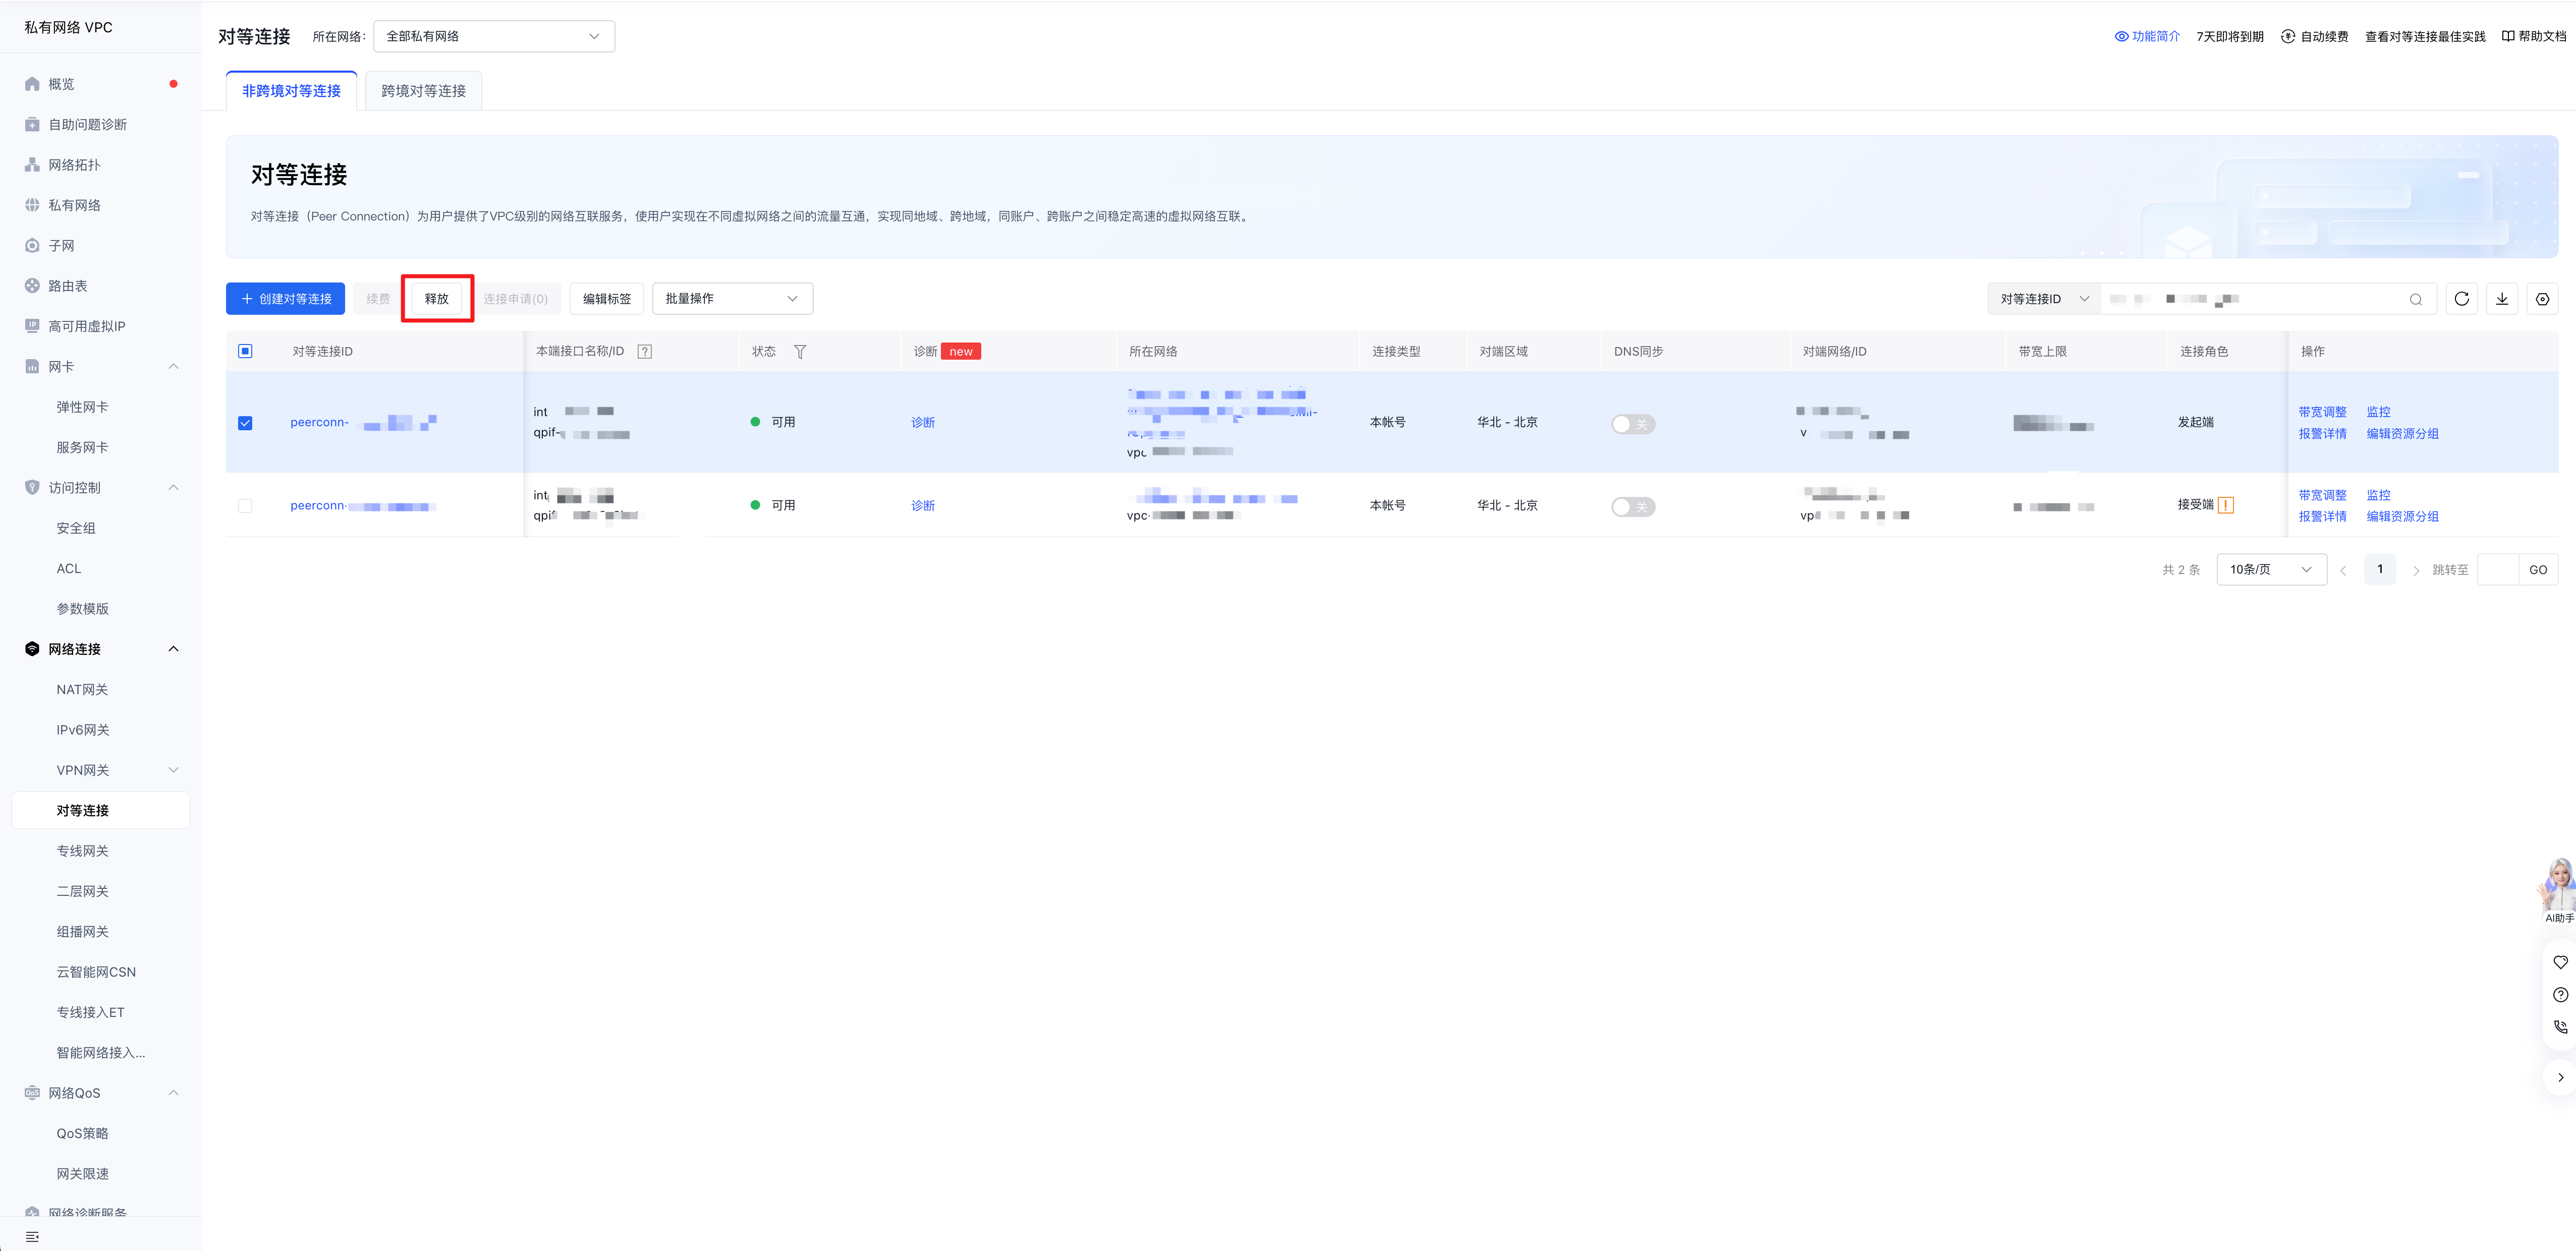This screenshot has height=1251, width=2576.
Task: Collapse the 网卡 sidebar group
Action: 173,367
